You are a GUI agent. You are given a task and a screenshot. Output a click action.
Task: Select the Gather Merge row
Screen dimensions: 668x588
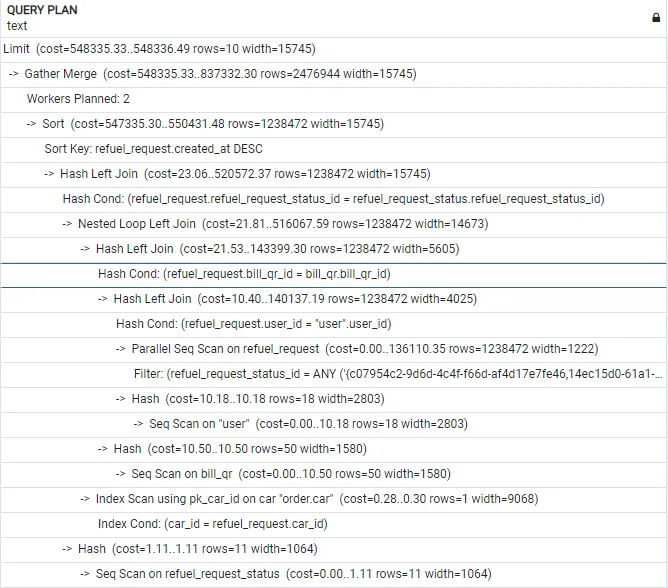pyautogui.click(x=212, y=73)
